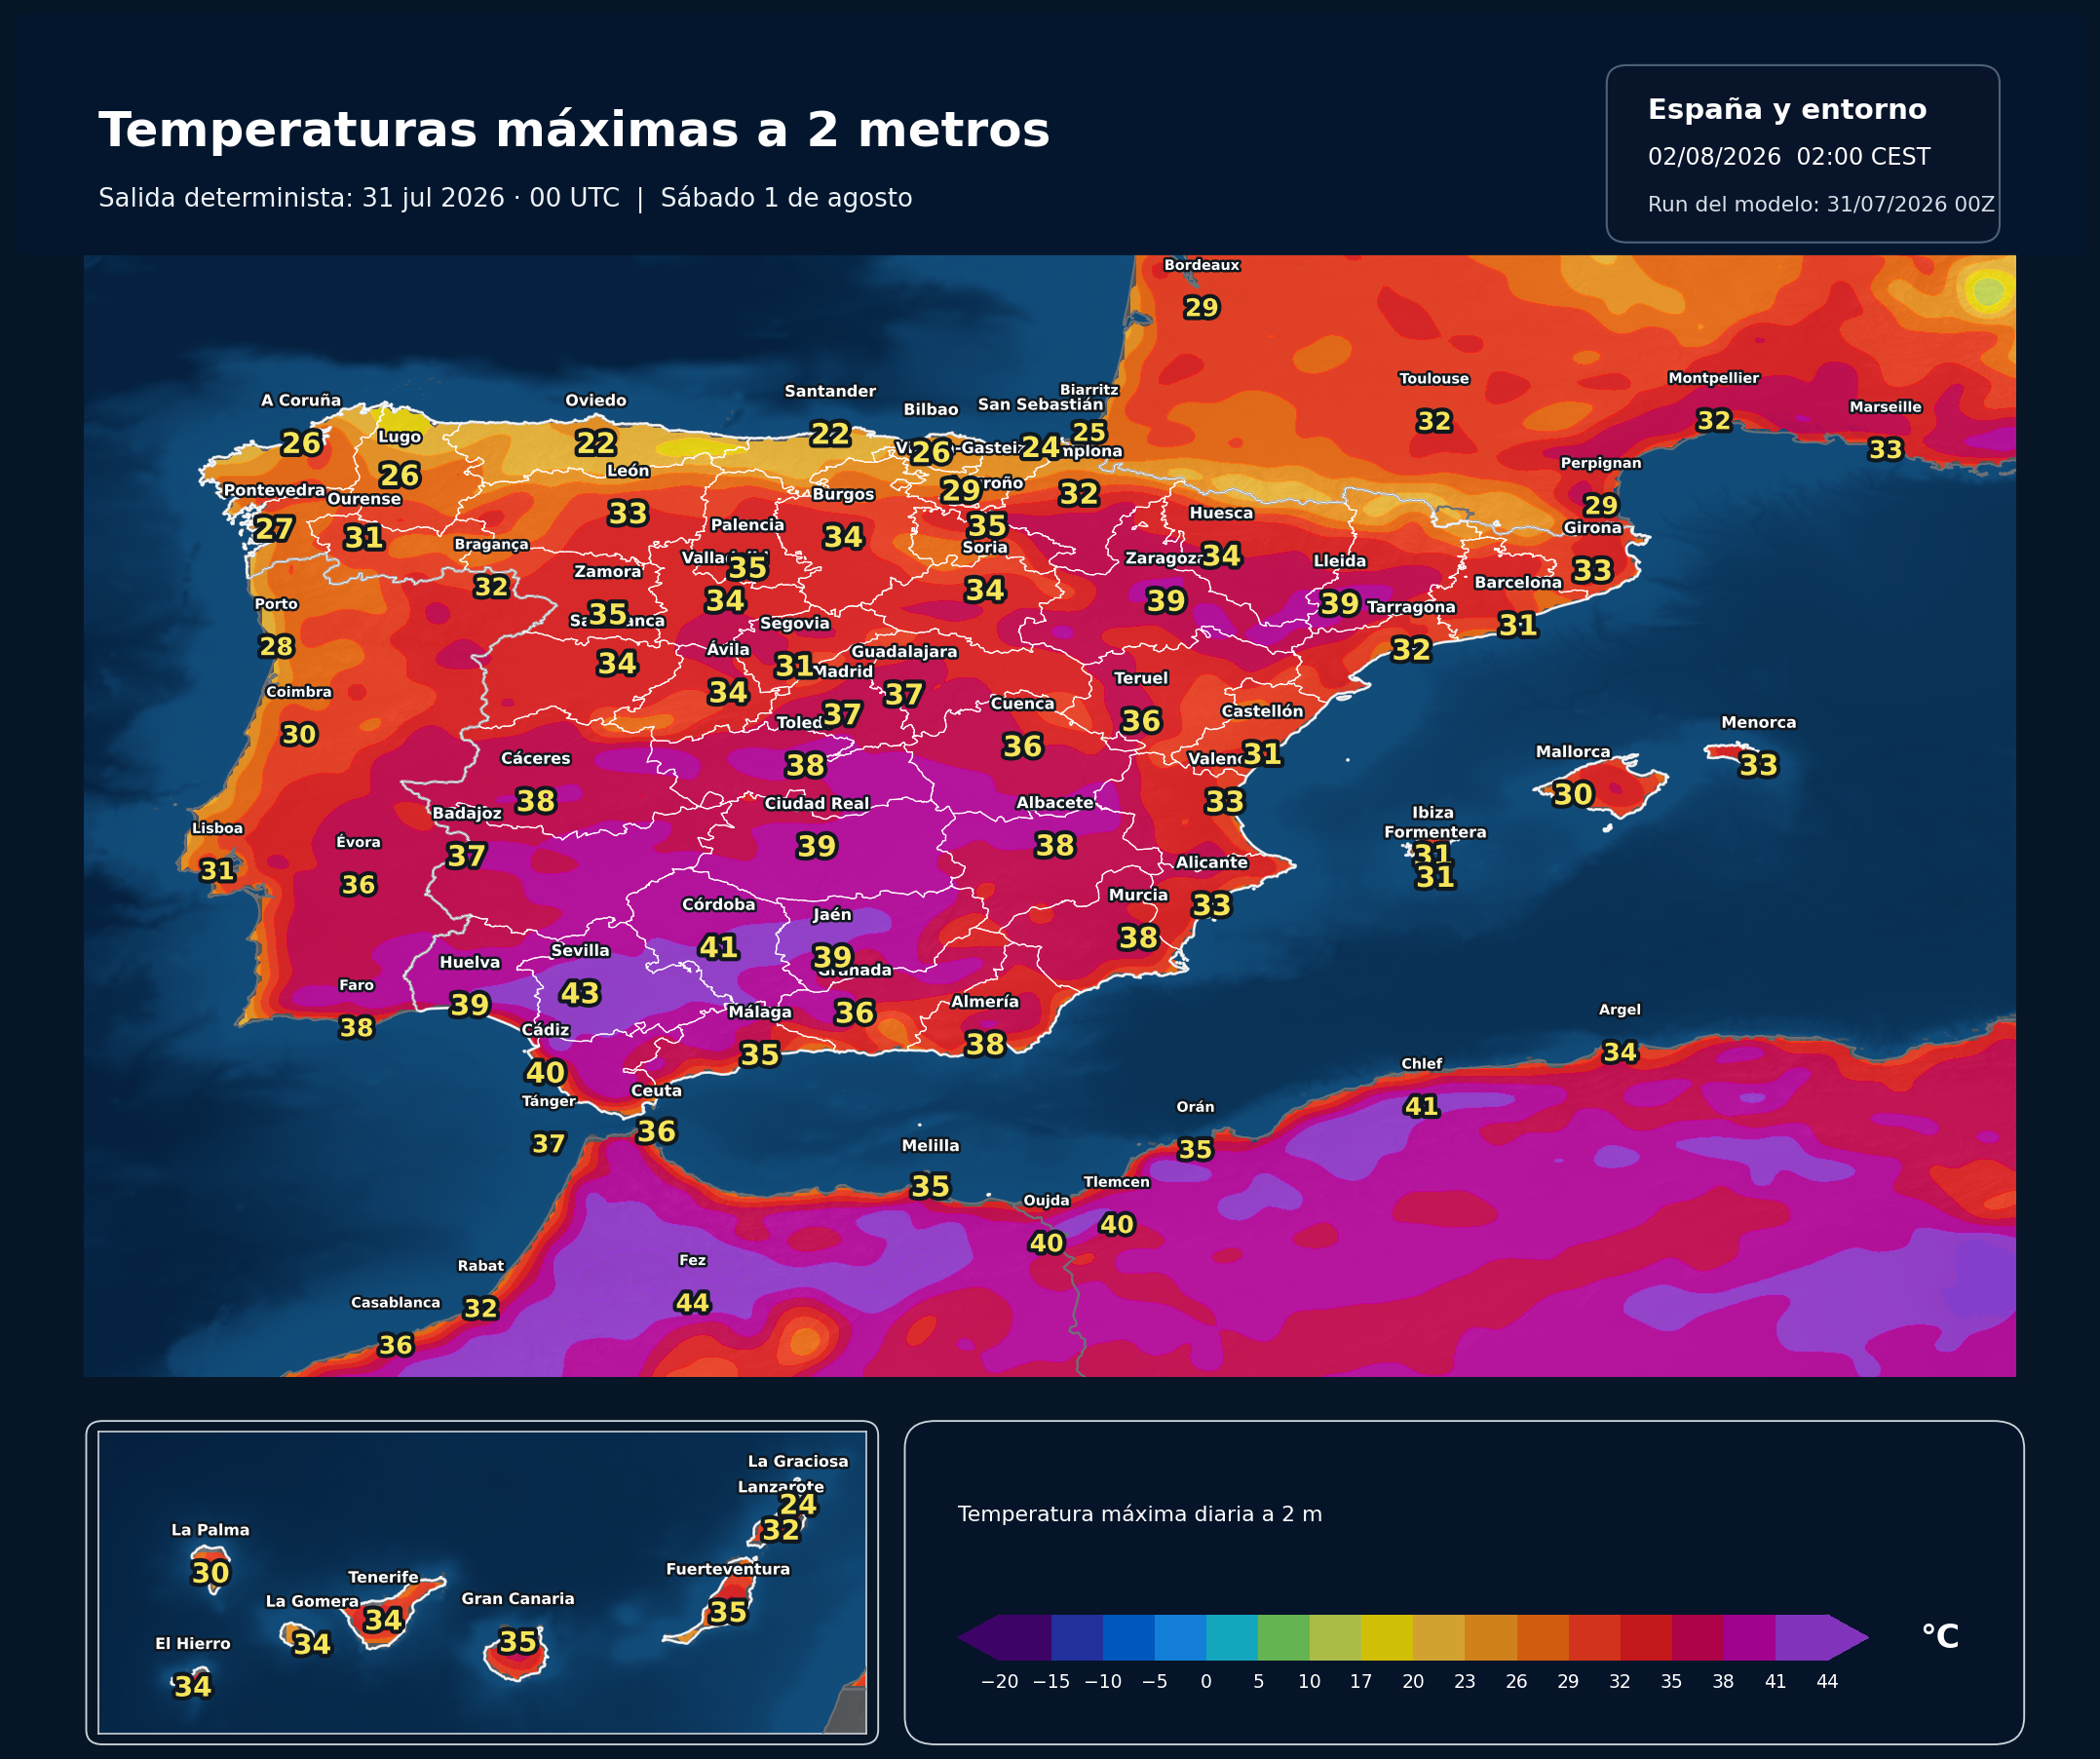Click the Argel city label

[x=1620, y=1010]
